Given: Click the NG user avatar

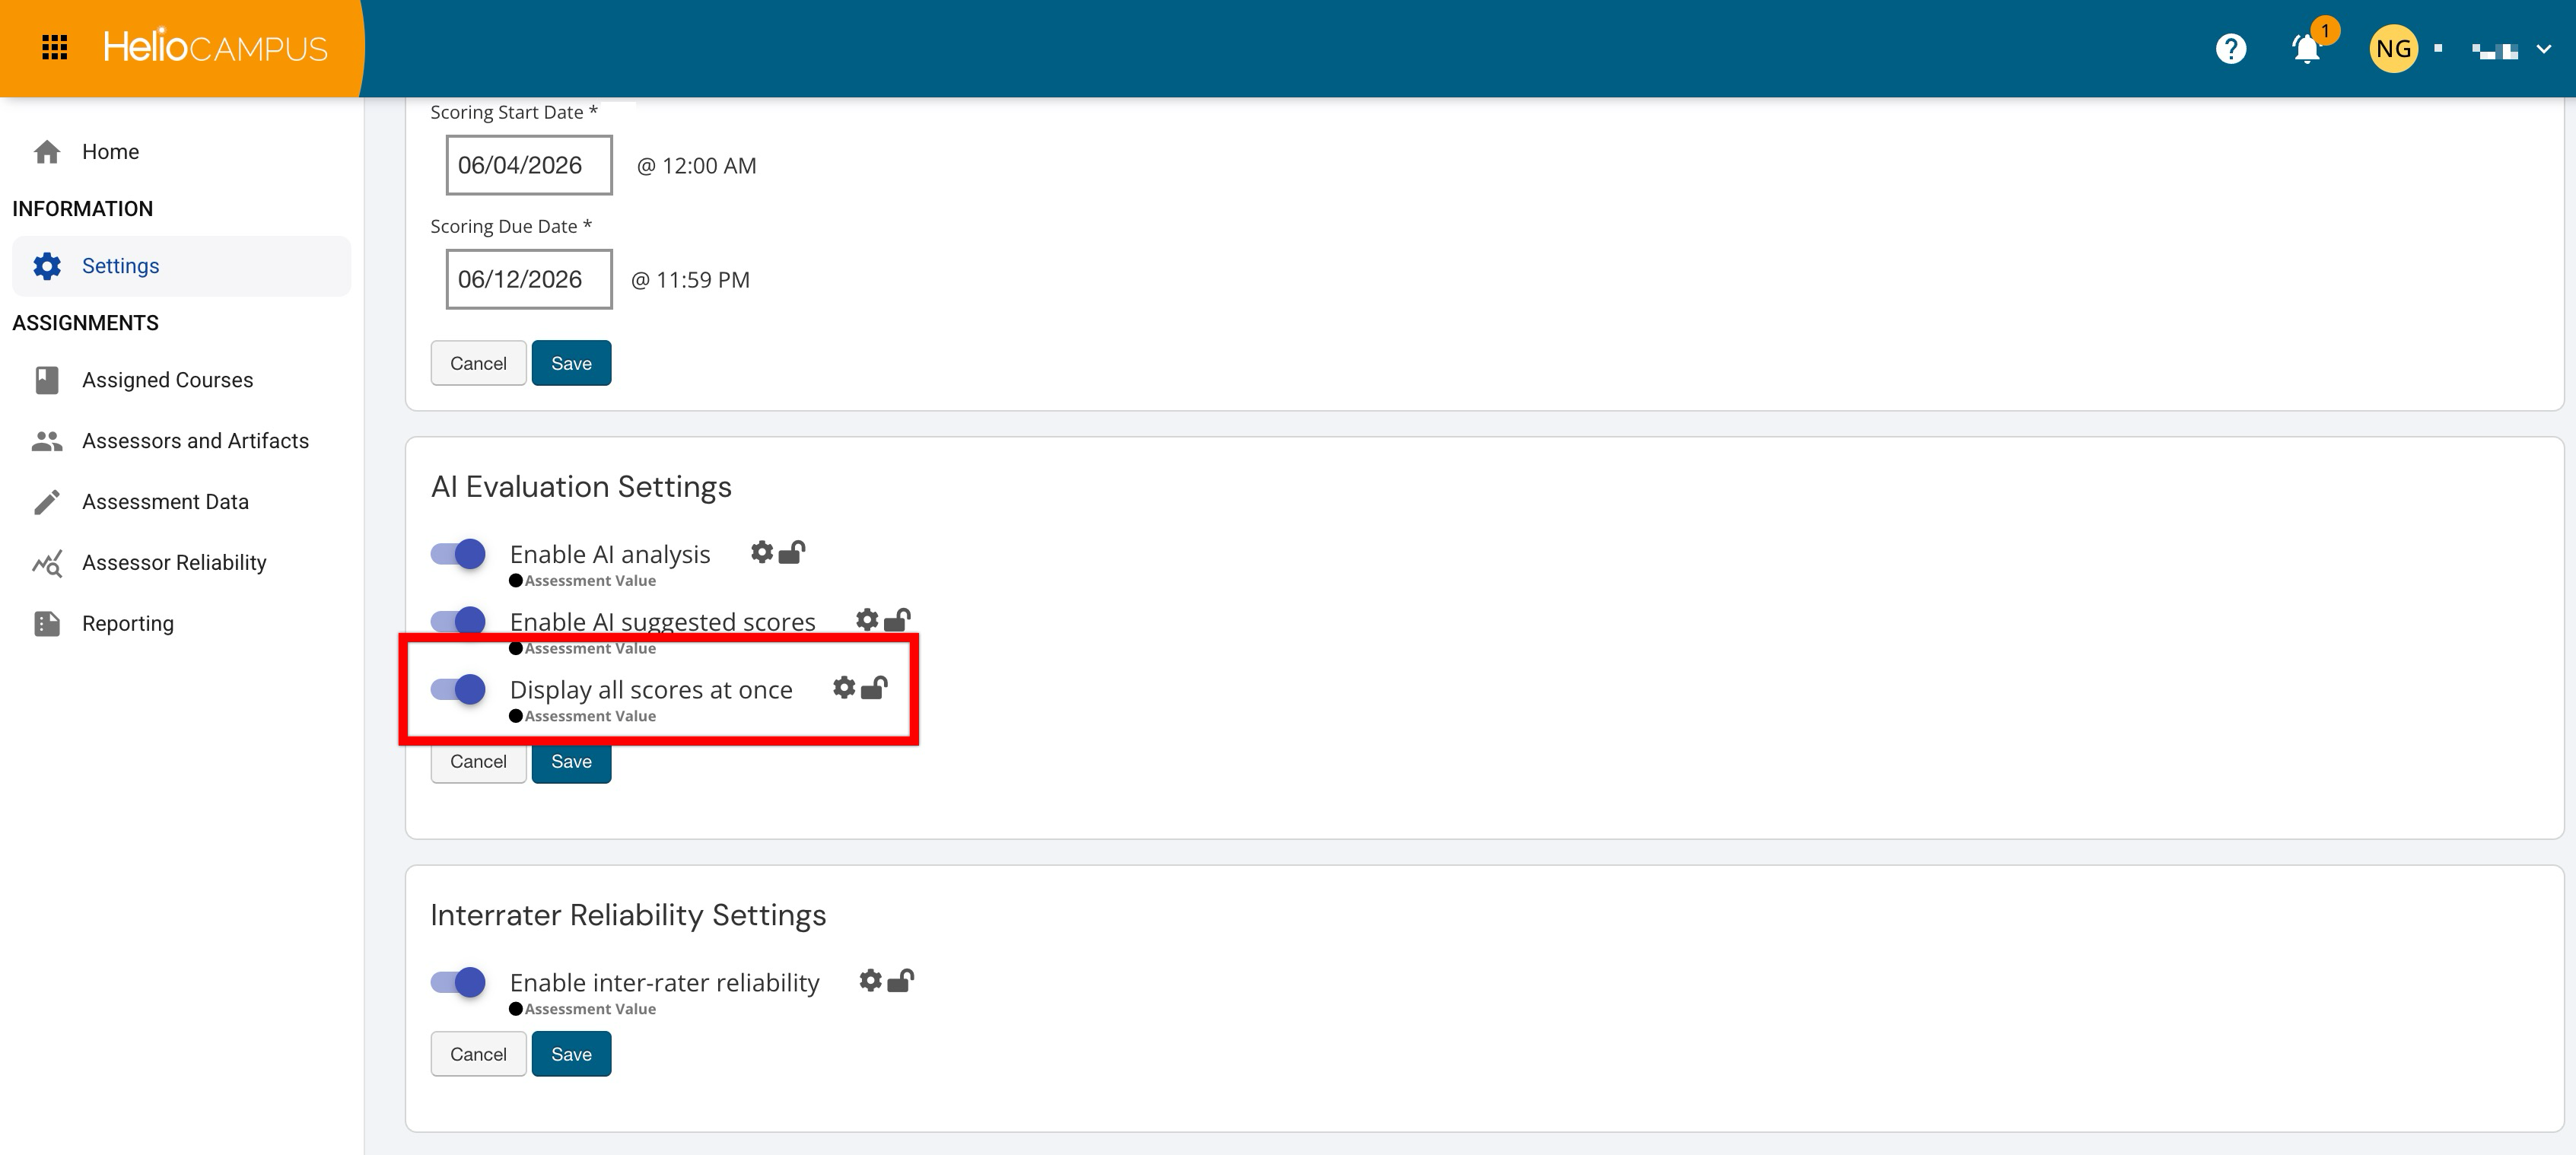Looking at the screenshot, I should pos(2393,49).
